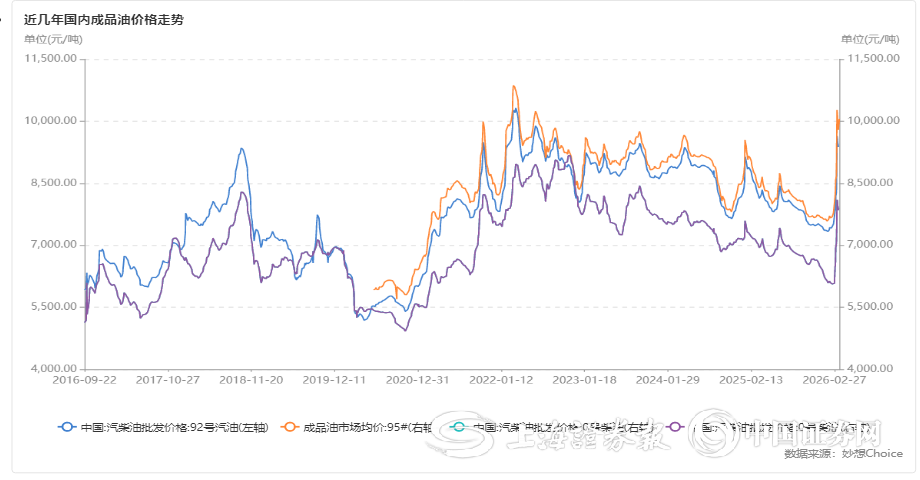Click the blue 92号汽油 legend marker
The width and height of the screenshot is (920, 480).
pyautogui.click(x=68, y=427)
